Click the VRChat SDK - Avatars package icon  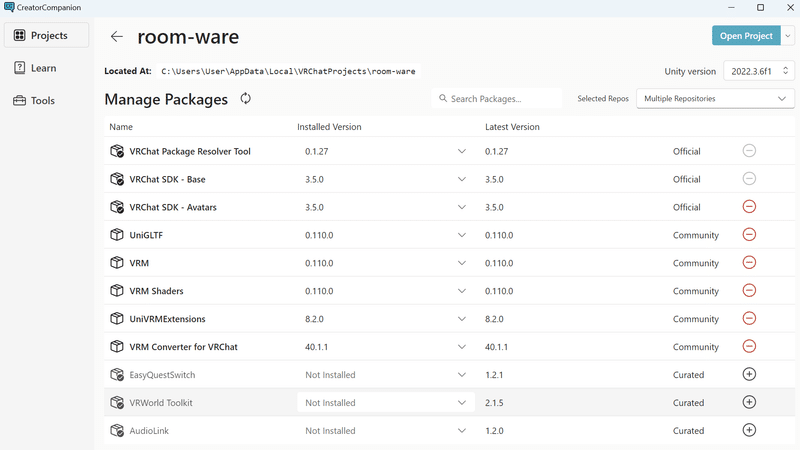tap(117, 207)
